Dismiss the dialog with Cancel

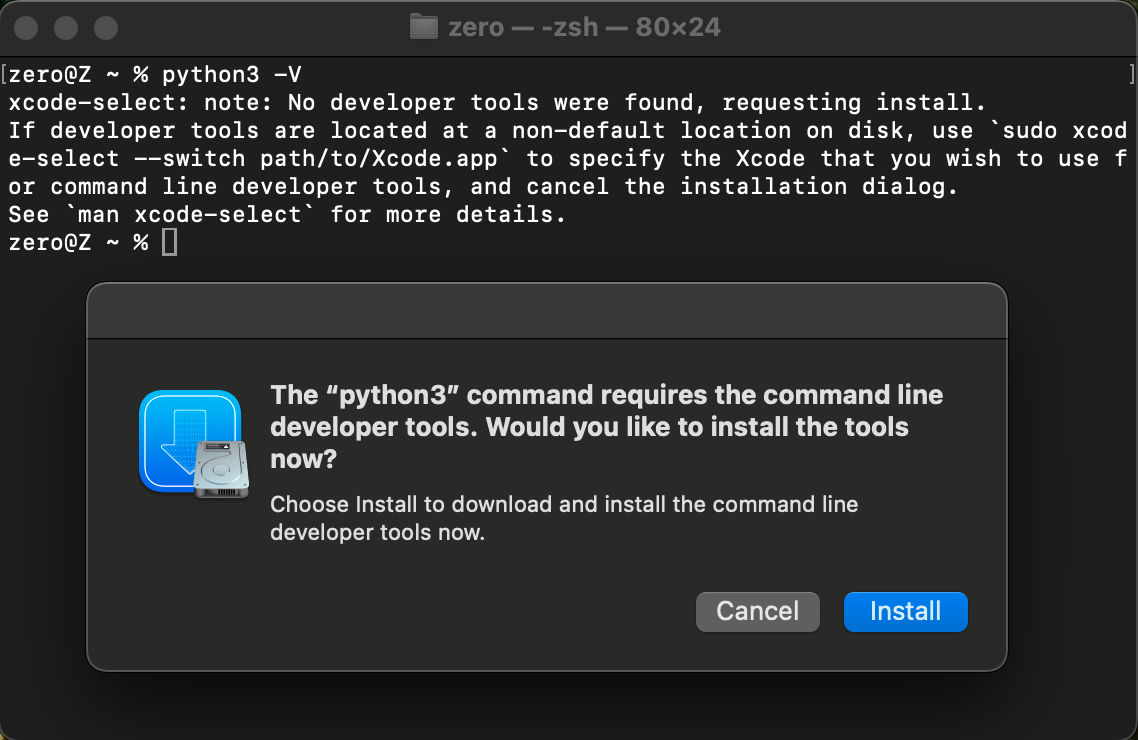coord(758,612)
